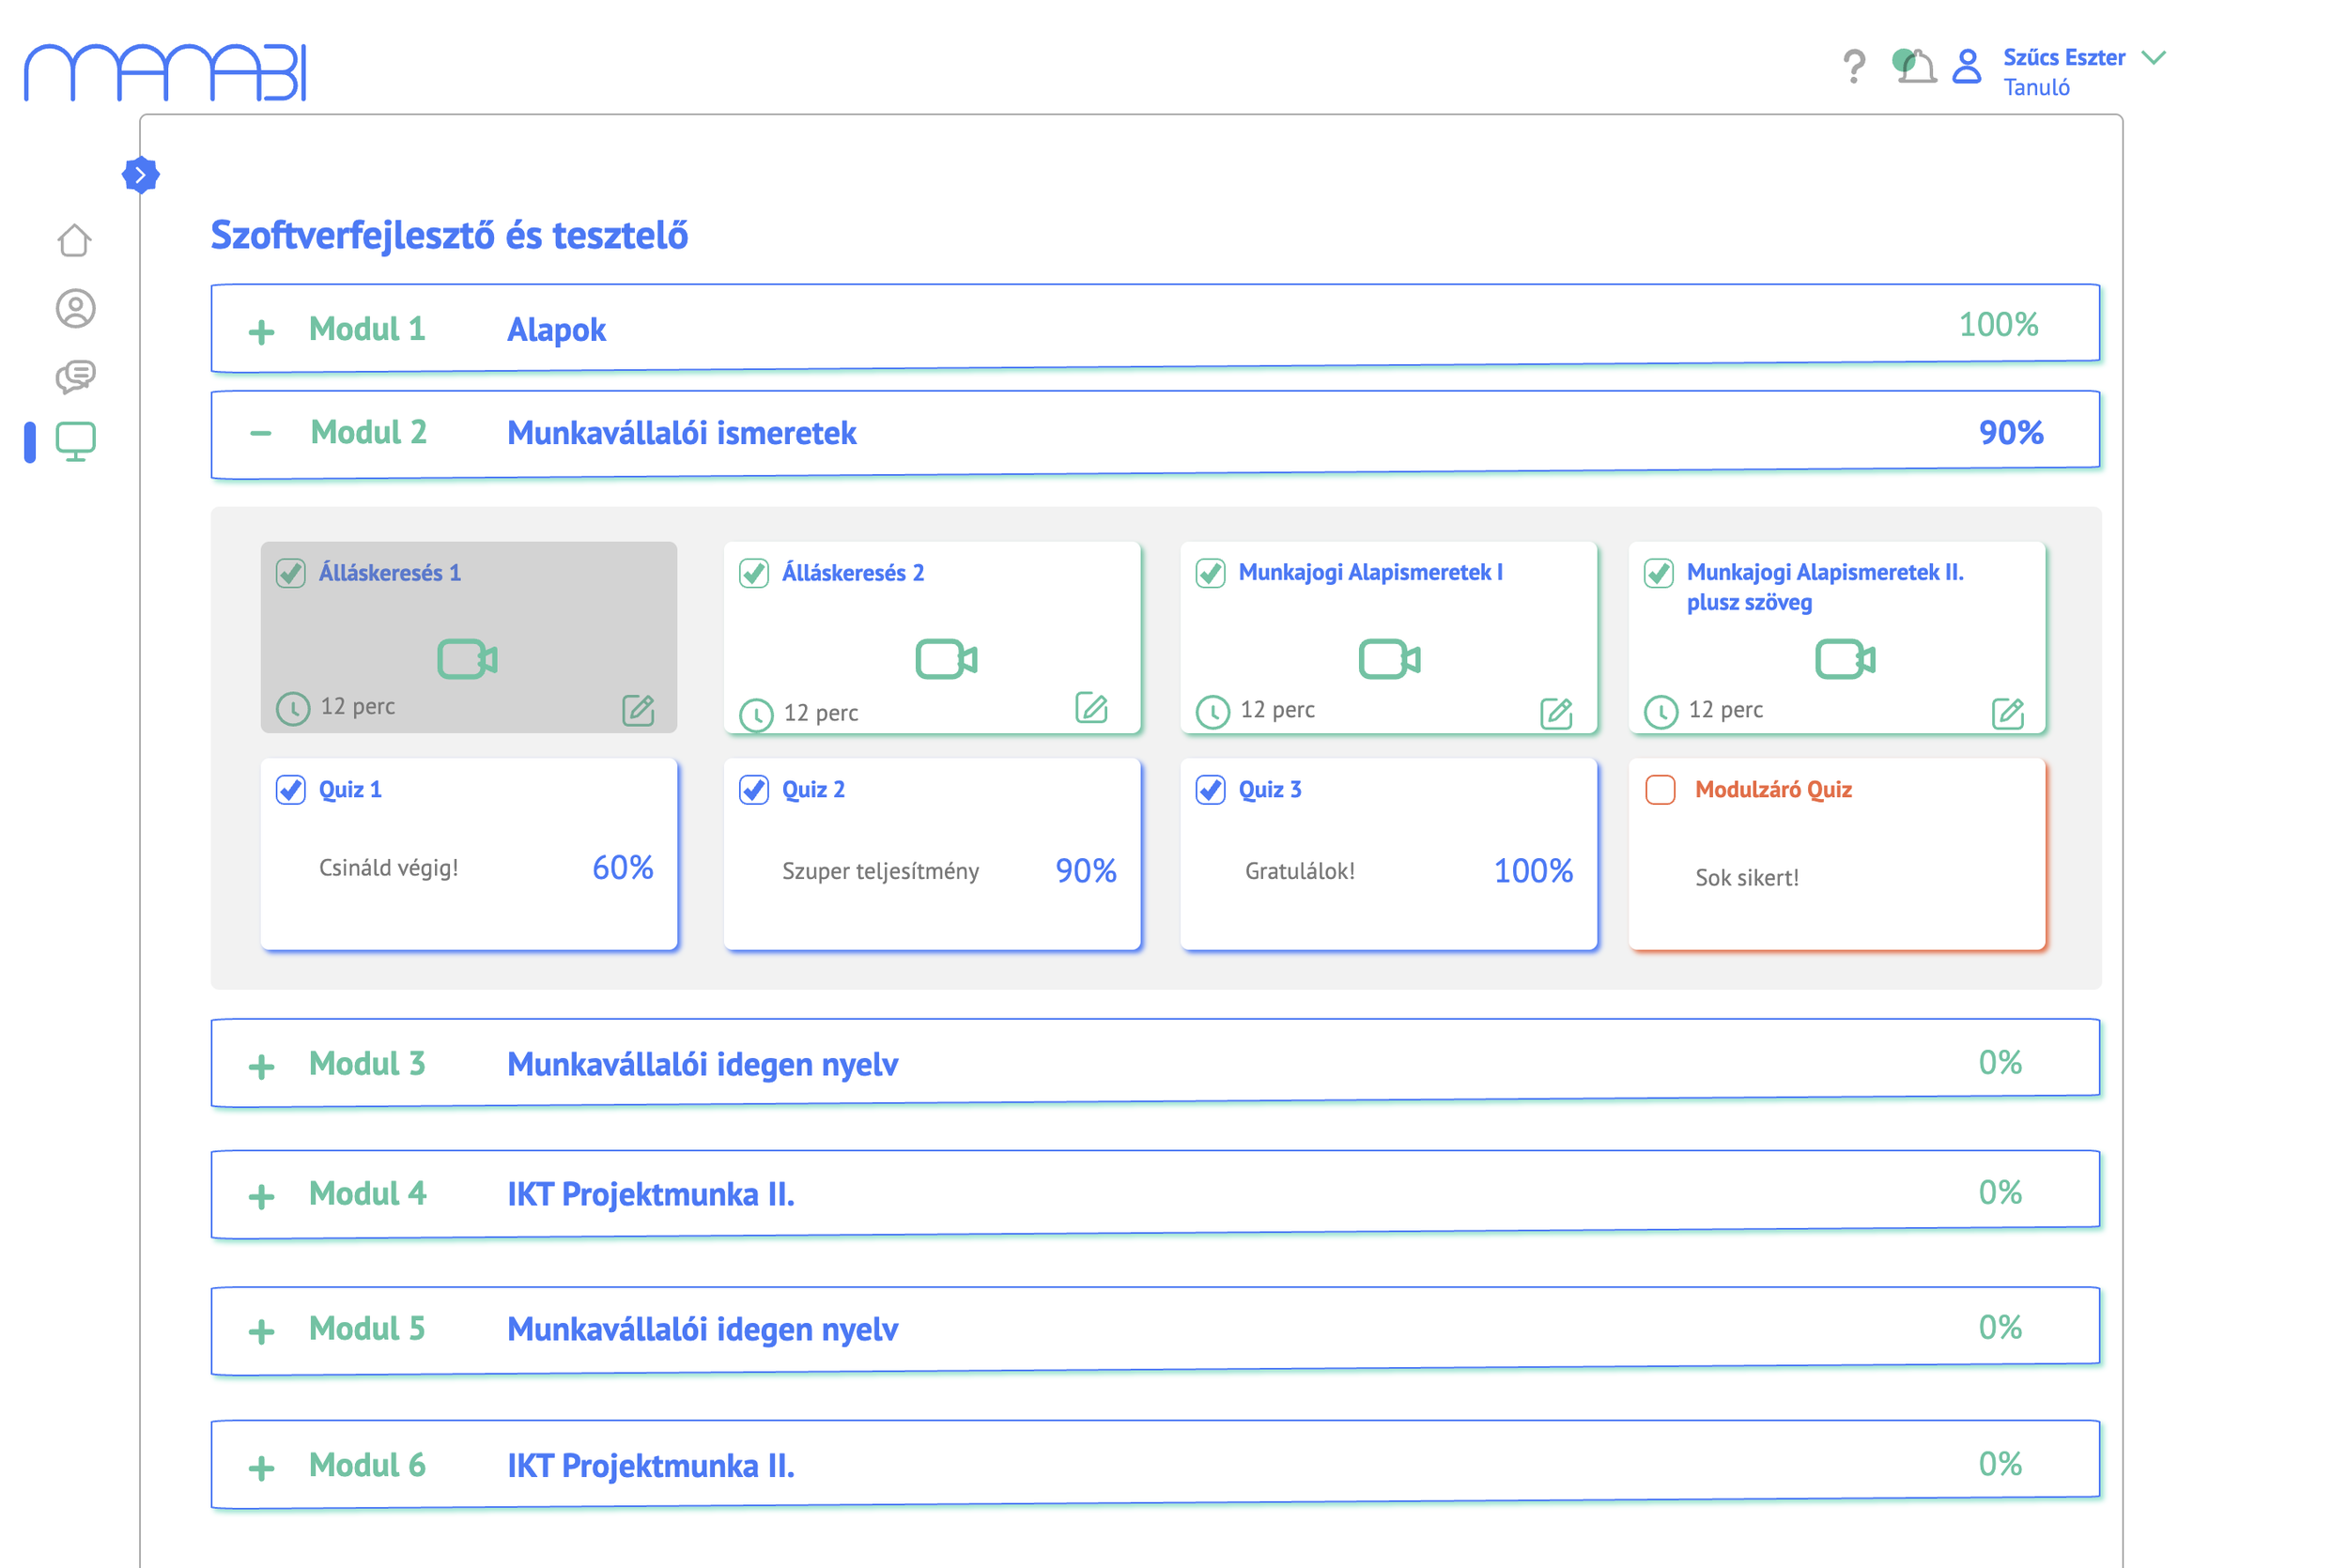Click Munkajogi Alapismeretek II. plusz szöveg title
Viewport: 2348px width, 1568px height.
1823,587
